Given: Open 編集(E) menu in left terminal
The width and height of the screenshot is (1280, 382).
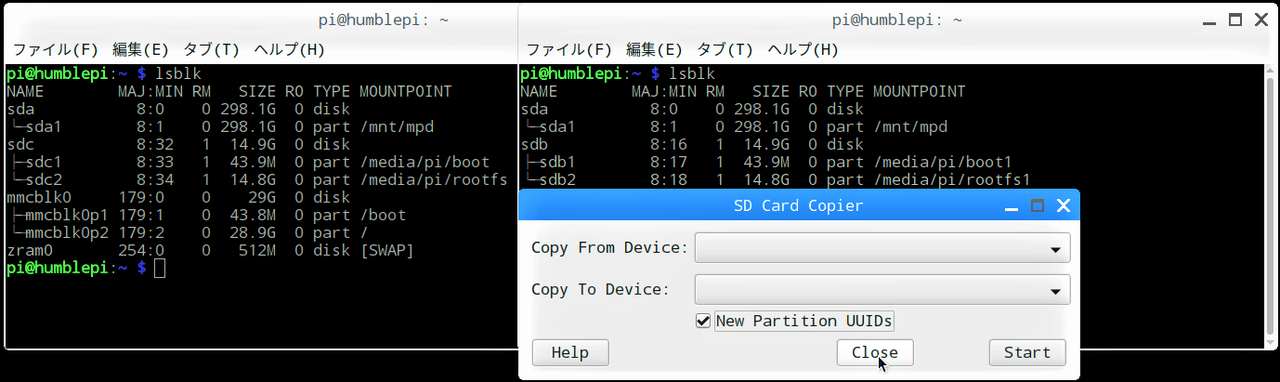Looking at the screenshot, I should tap(141, 49).
